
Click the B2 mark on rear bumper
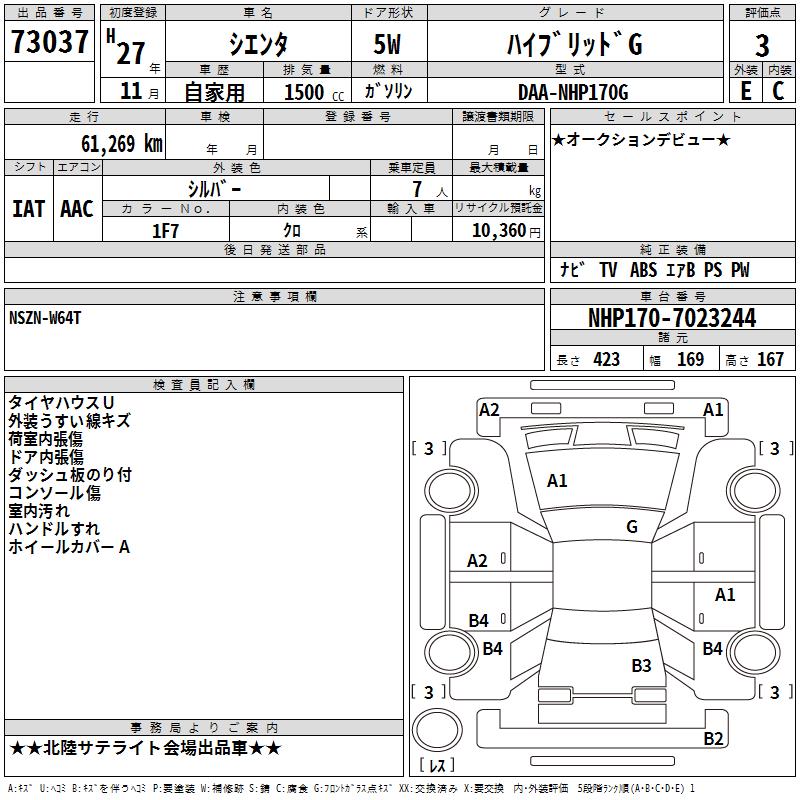click(713, 738)
